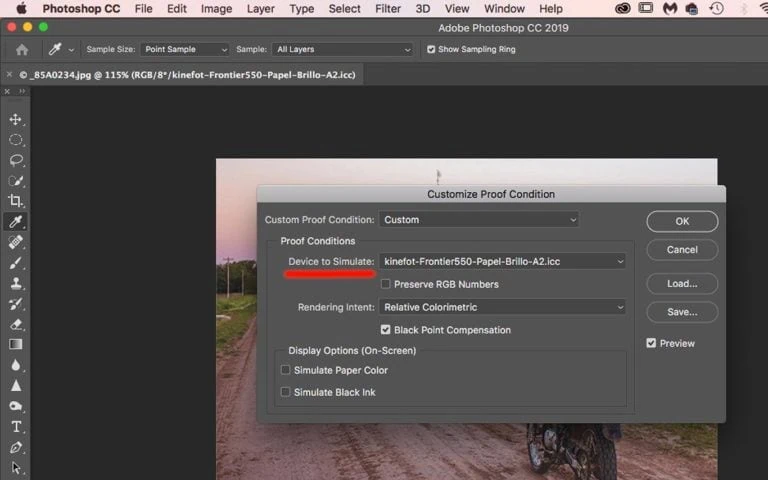Select the _85A0234.jpg document tab

187,75
